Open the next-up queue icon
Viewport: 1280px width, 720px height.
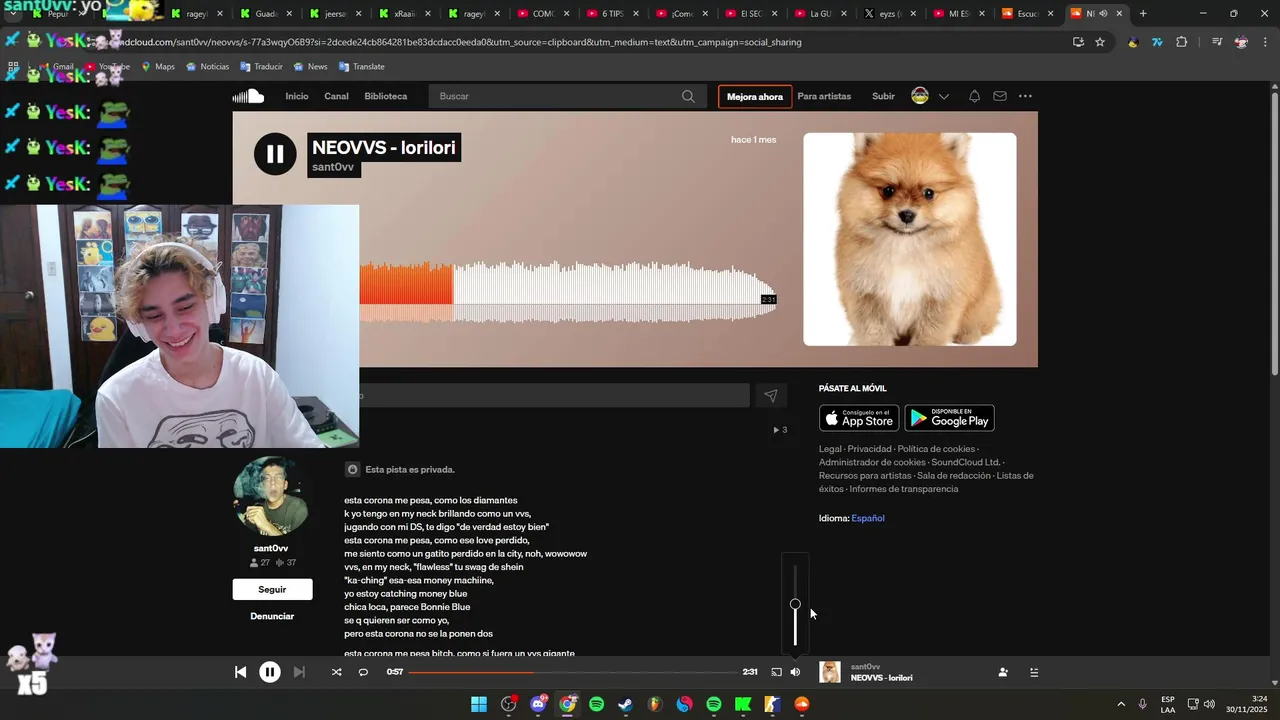1034,672
